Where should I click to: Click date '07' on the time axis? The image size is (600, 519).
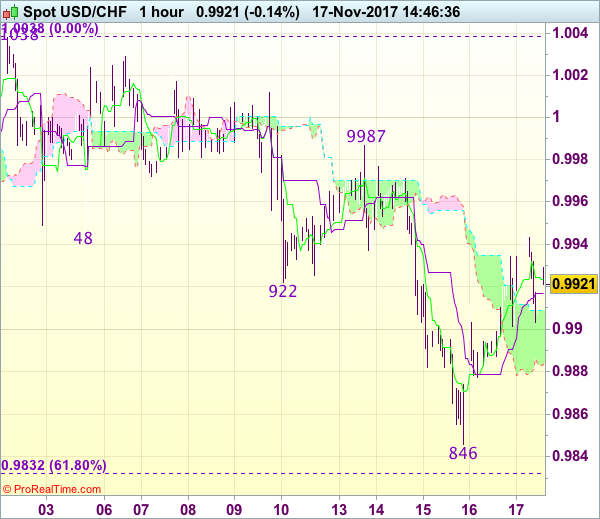[x=141, y=509]
